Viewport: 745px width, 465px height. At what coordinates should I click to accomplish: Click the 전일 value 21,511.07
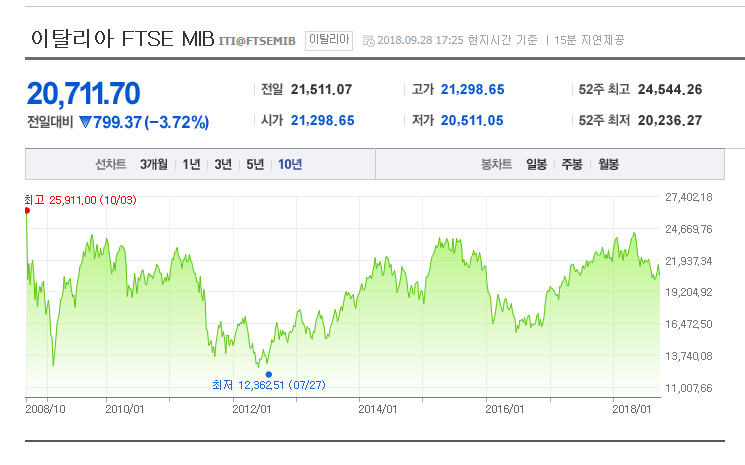tap(321, 89)
